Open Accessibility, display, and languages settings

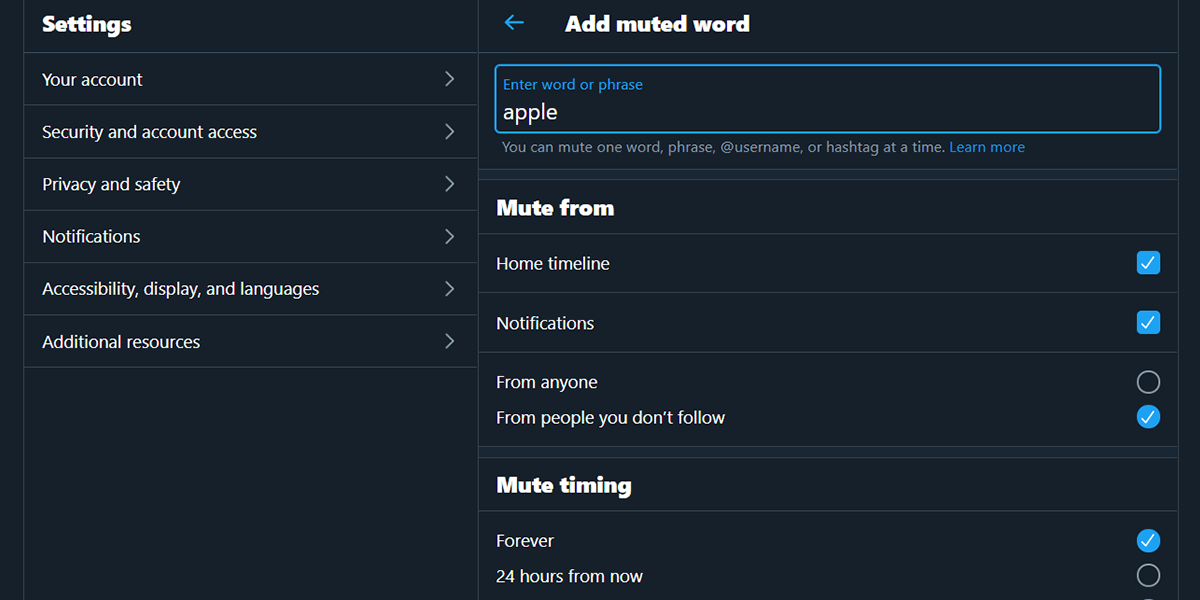tap(181, 289)
